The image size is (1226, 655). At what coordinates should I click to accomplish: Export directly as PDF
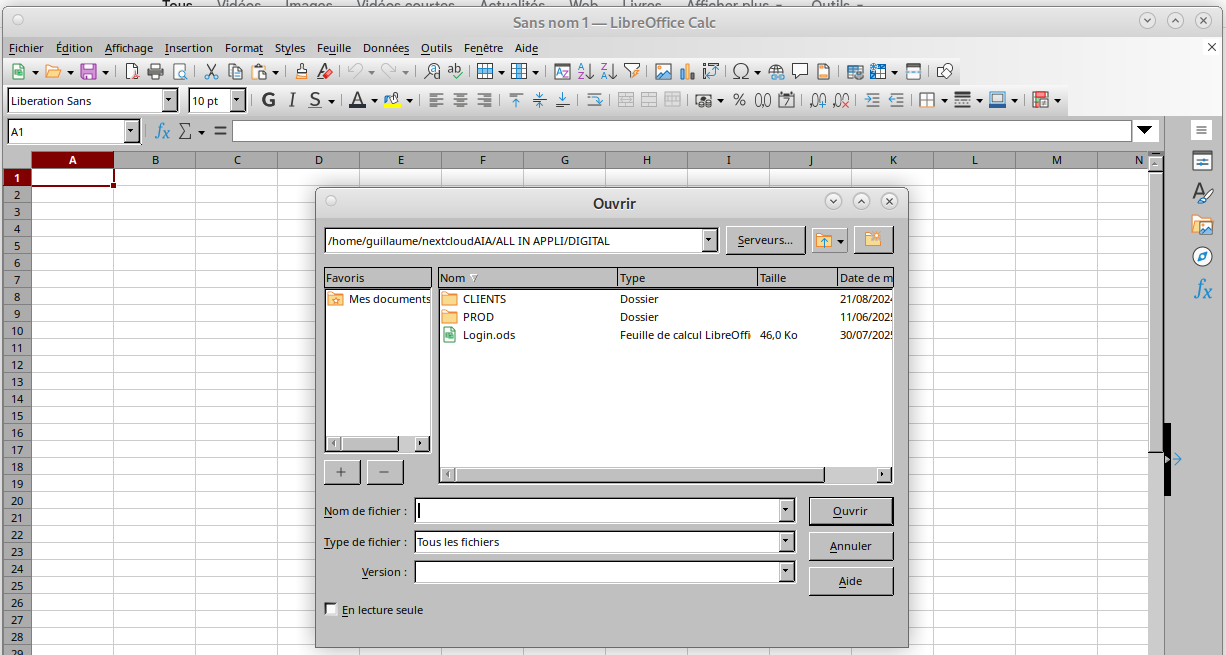tap(132, 72)
